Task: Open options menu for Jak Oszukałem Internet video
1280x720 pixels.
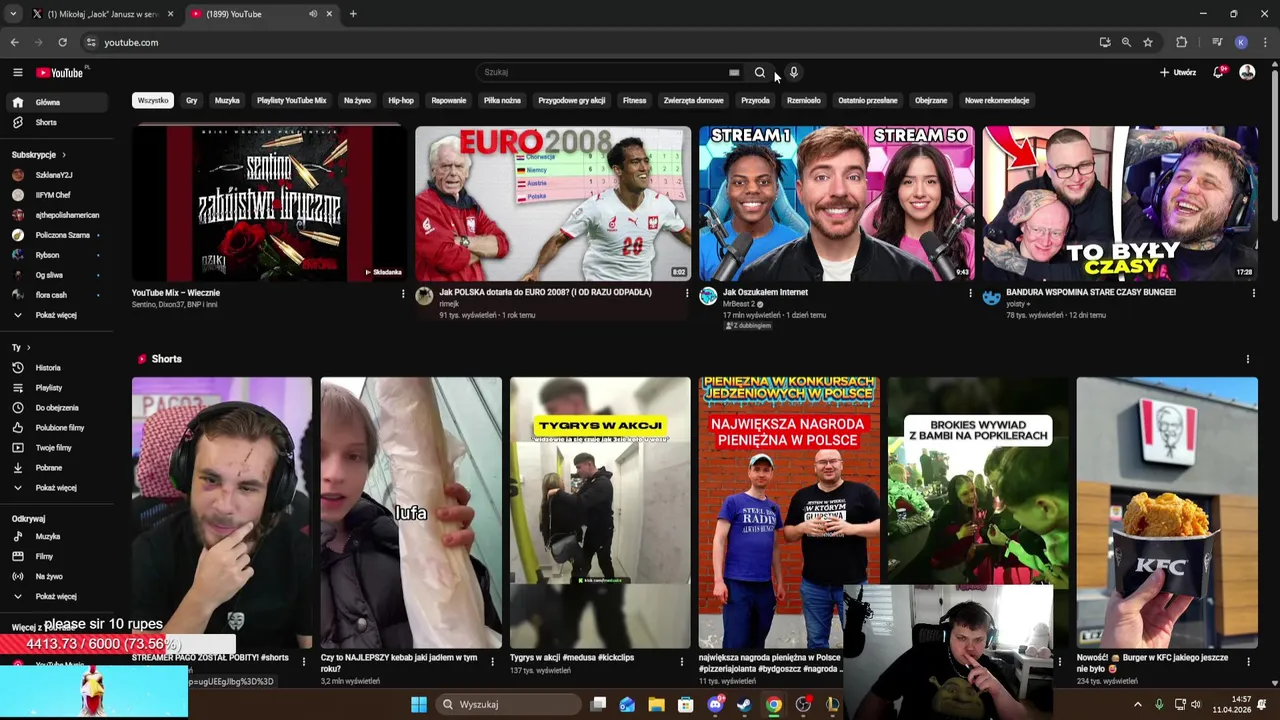Action: pyautogui.click(x=970, y=293)
